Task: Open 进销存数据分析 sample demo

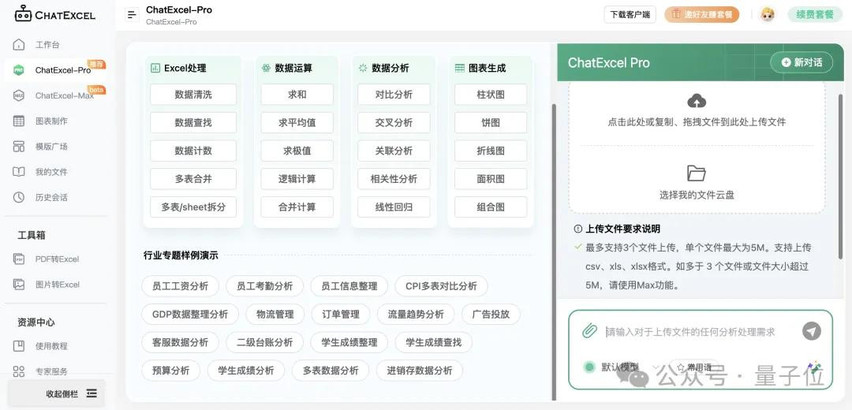Action: pos(419,371)
